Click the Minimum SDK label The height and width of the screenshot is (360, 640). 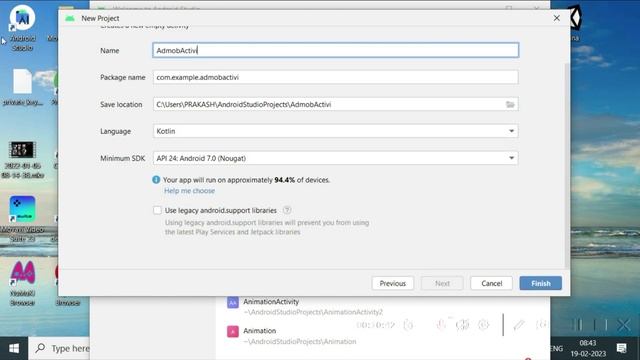pyautogui.click(x=122, y=158)
